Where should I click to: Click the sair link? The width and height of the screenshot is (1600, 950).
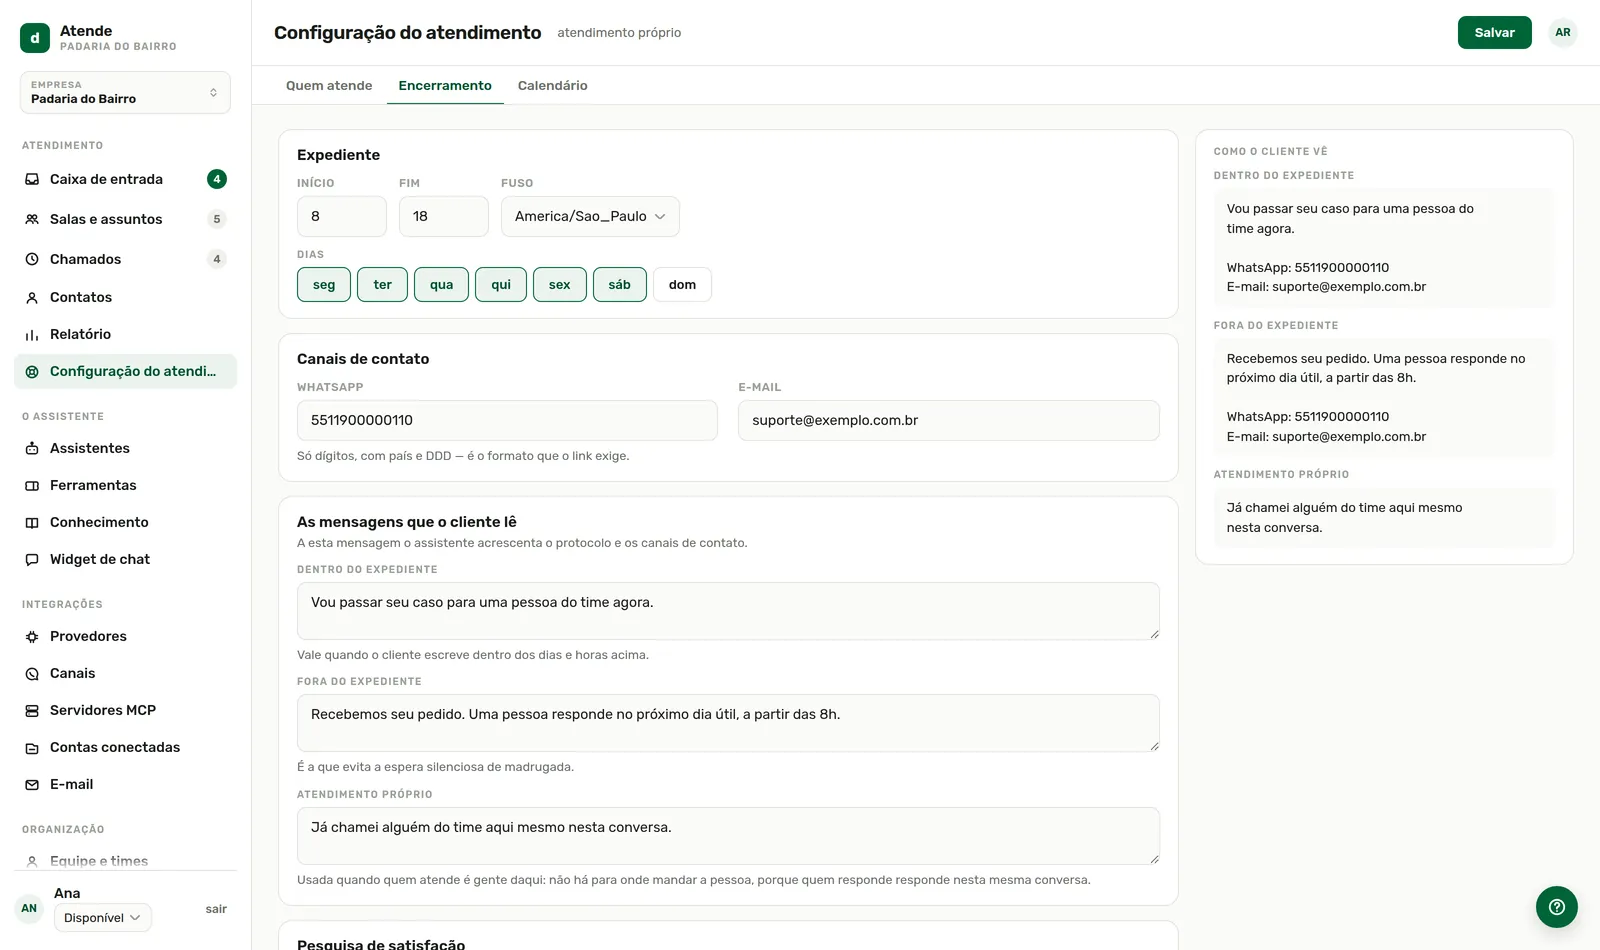click(216, 910)
